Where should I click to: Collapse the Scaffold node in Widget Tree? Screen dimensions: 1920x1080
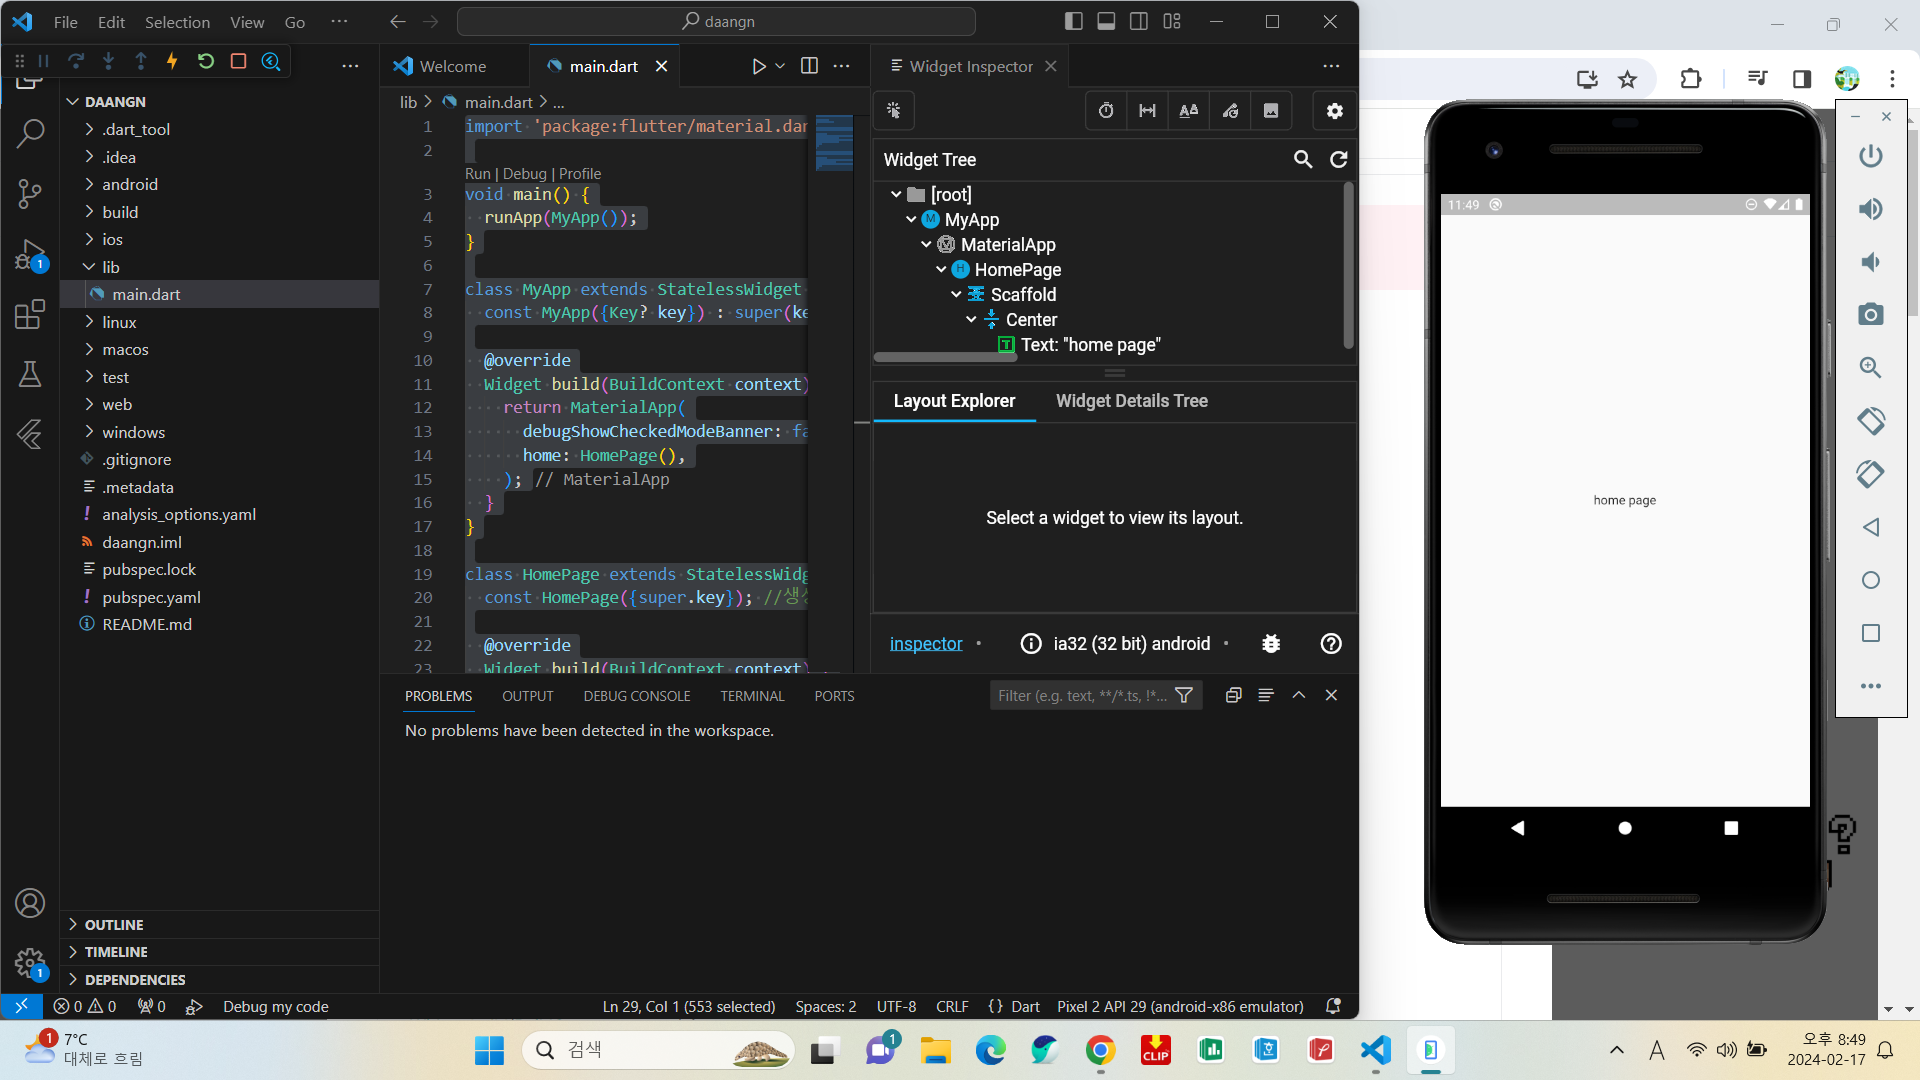(956, 295)
